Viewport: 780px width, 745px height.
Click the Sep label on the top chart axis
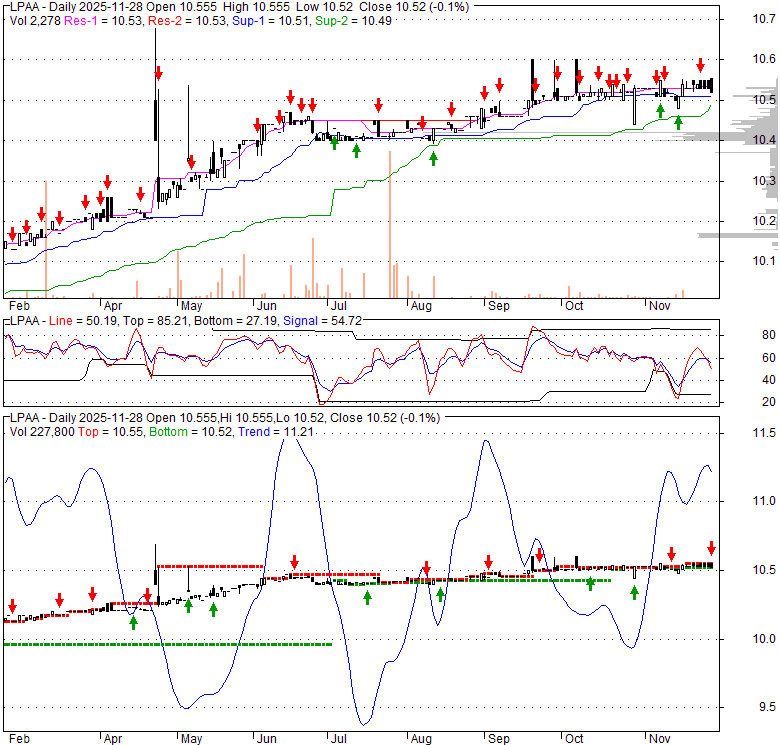point(497,306)
